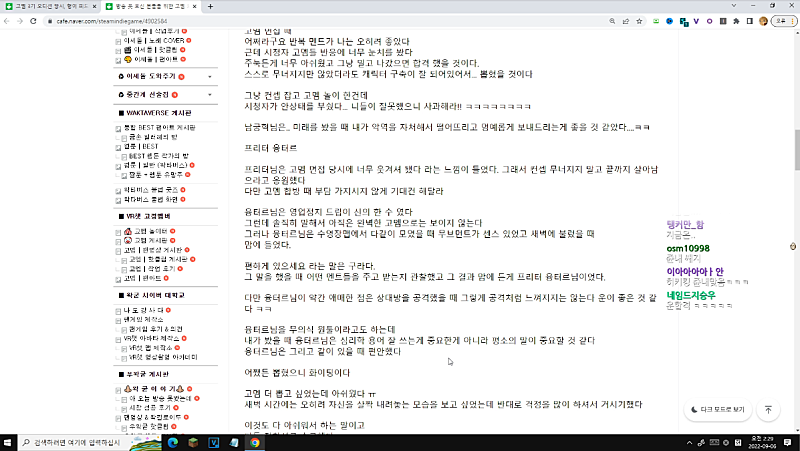Click the browser forward arrow

tap(20, 21)
